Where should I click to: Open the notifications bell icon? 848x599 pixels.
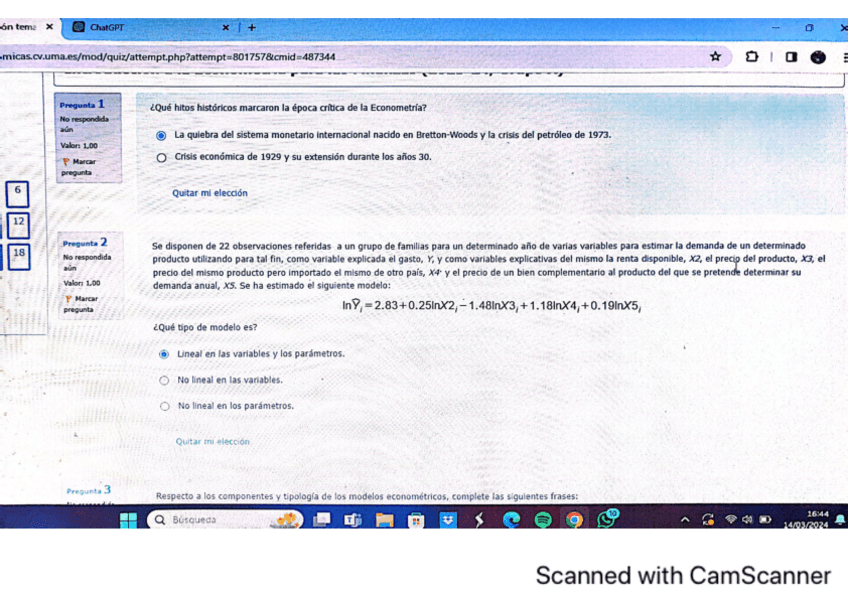click(840, 520)
